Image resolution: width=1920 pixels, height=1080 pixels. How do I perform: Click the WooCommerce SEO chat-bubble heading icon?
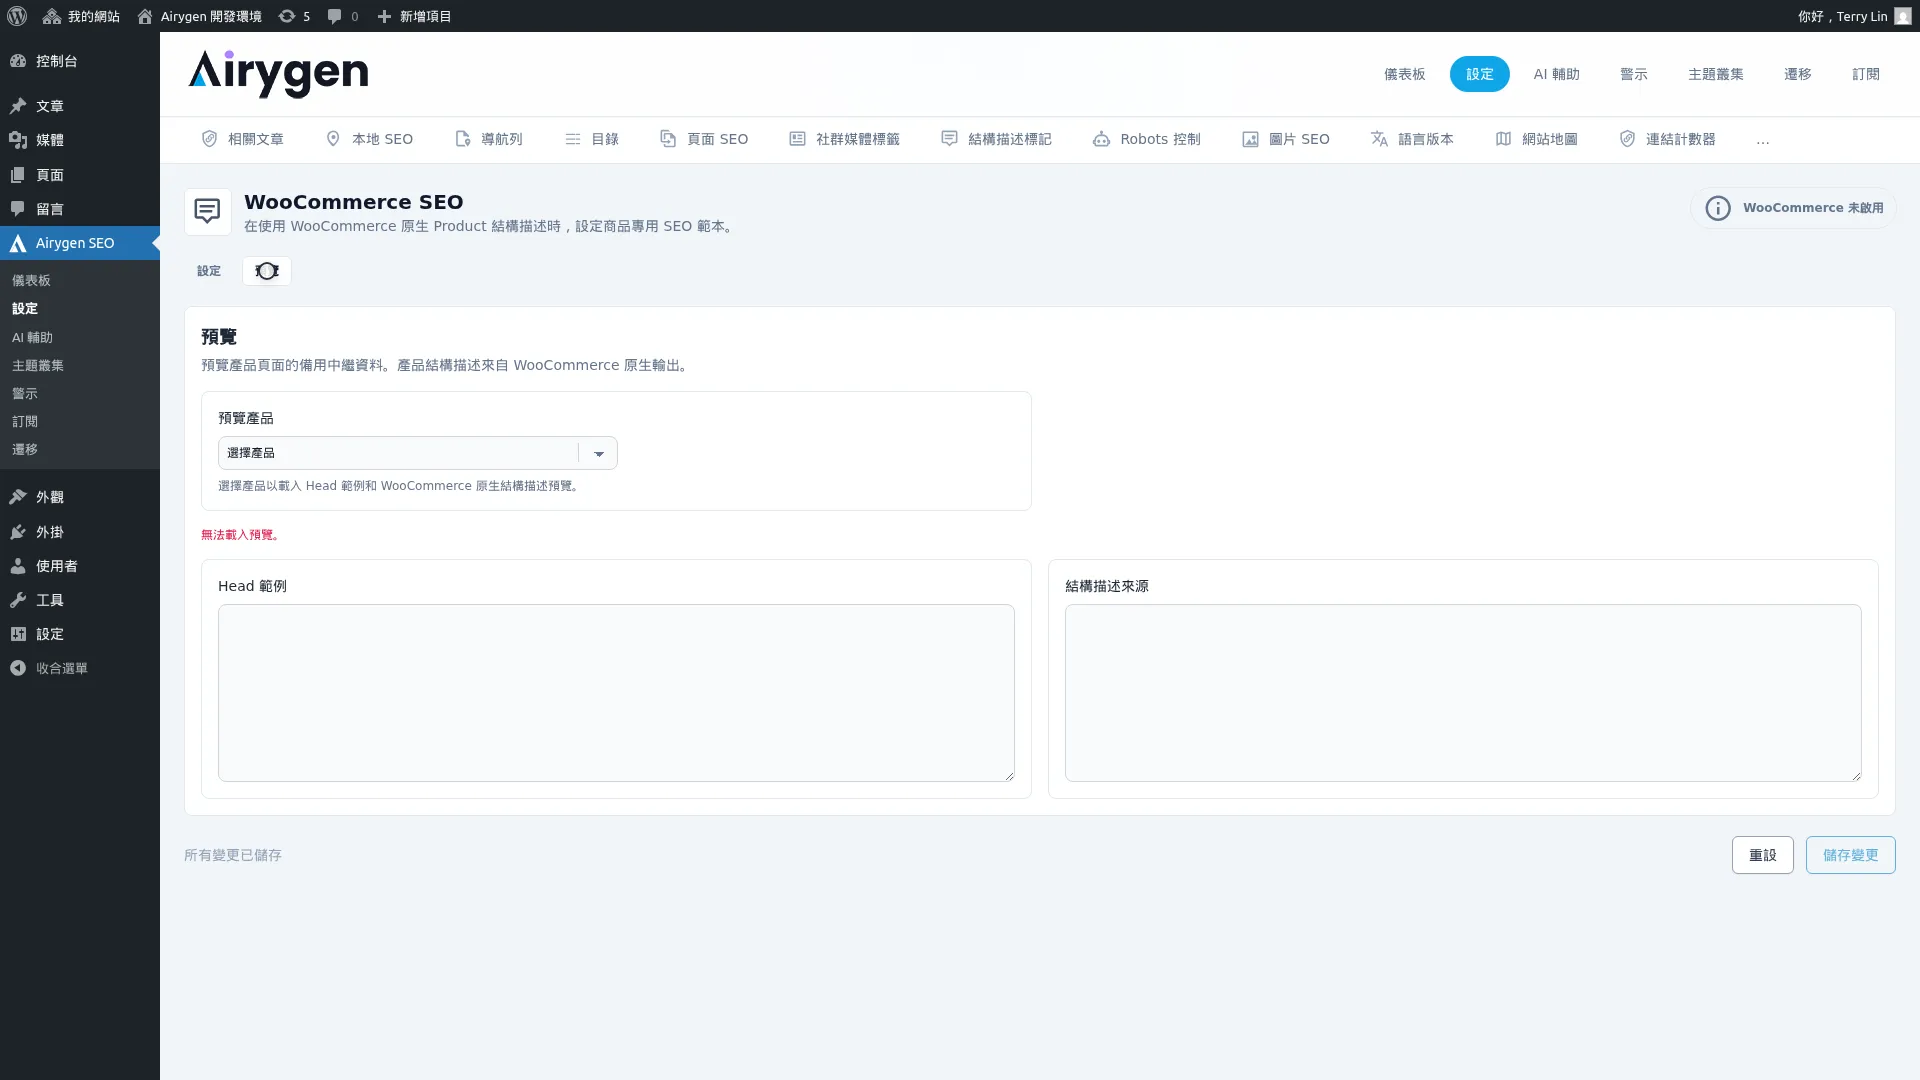[207, 211]
